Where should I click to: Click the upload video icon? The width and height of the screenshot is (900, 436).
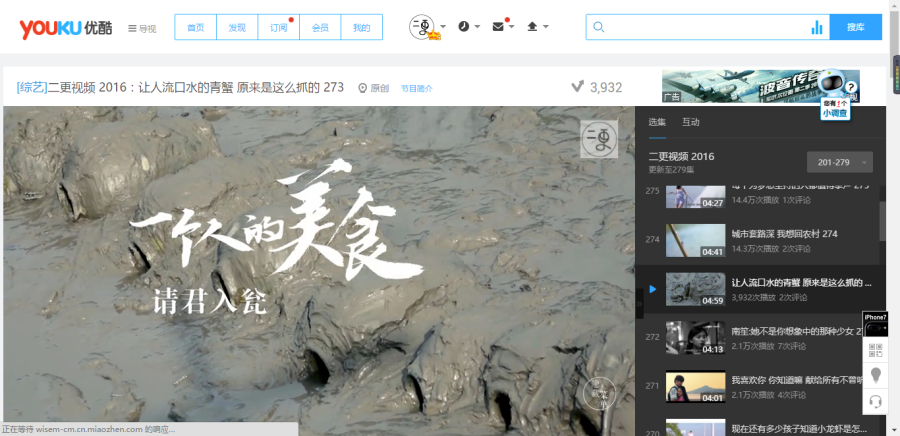[532, 26]
